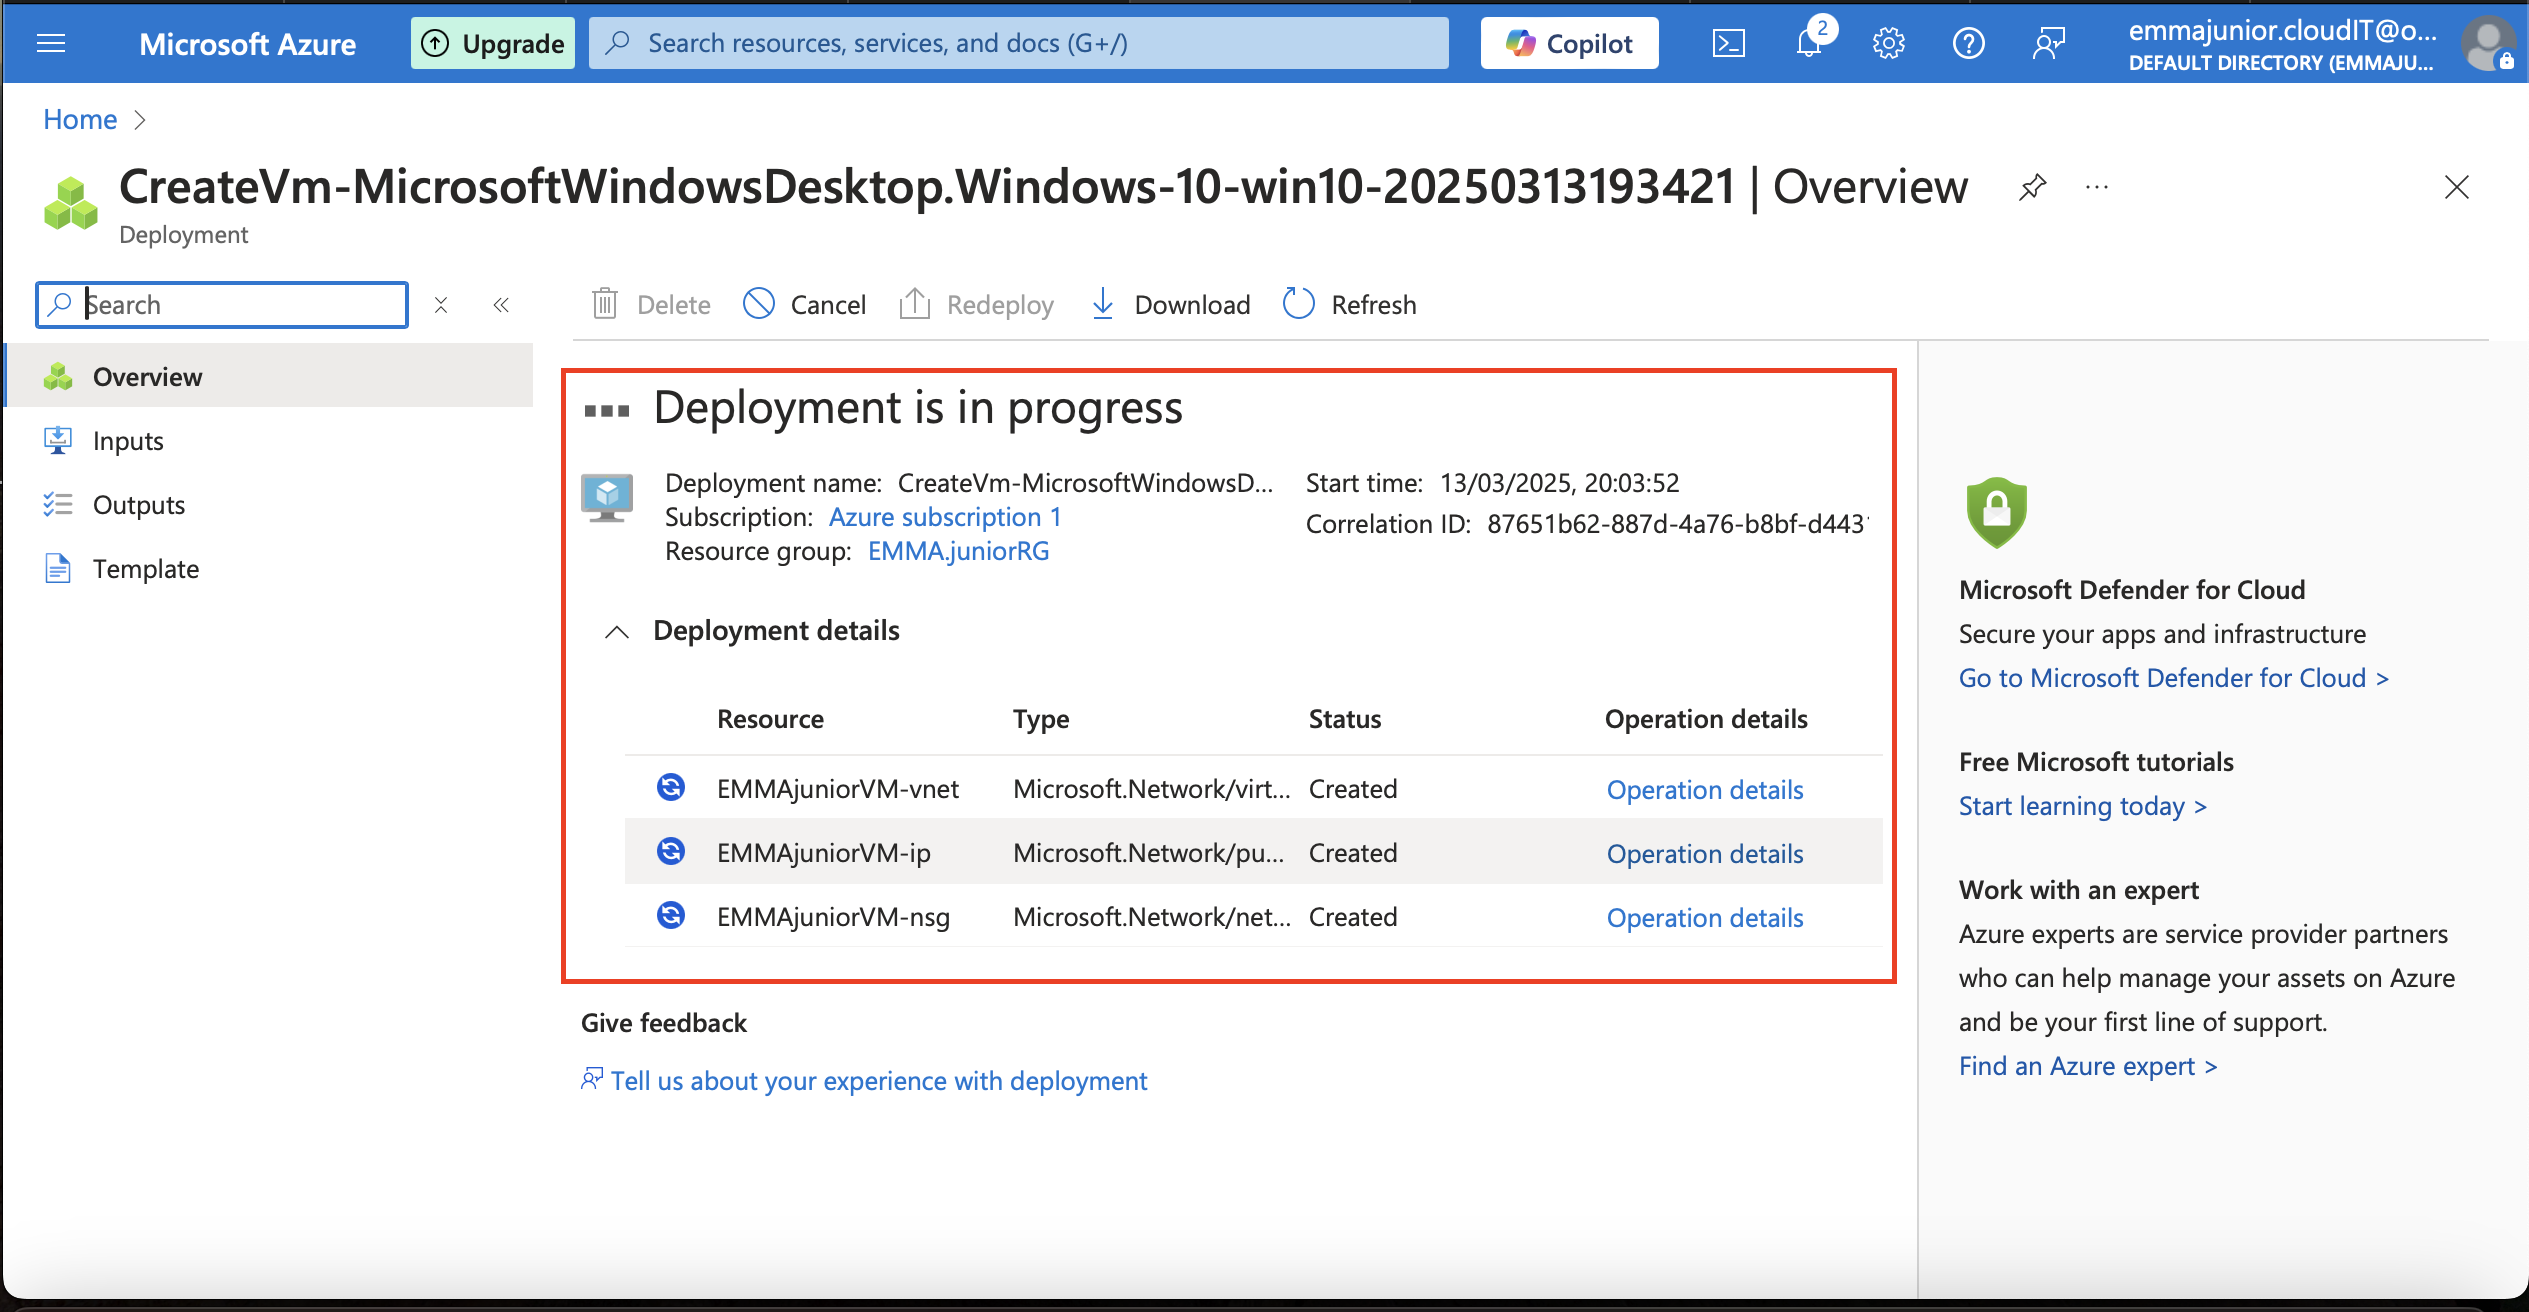The image size is (2529, 1312).
Task: Click the Status column header
Action: 1345,719
